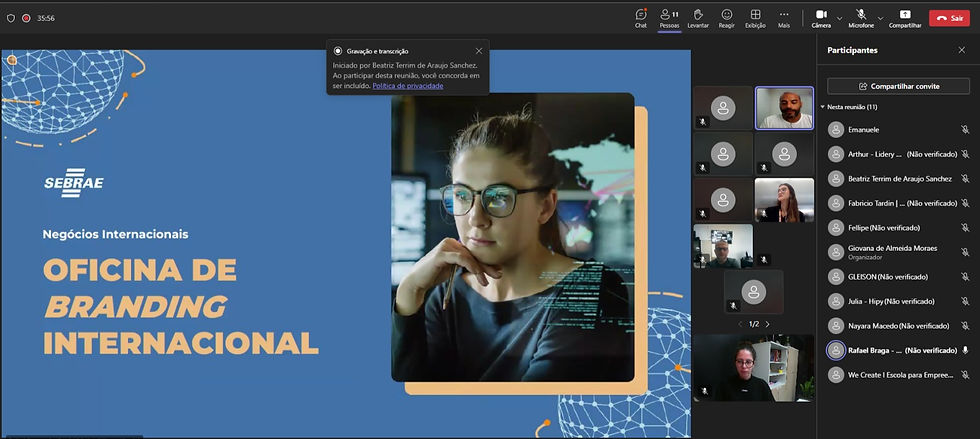The width and height of the screenshot is (980, 439).
Task: Click muted mic icon beside We Create
Action: [965, 375]
